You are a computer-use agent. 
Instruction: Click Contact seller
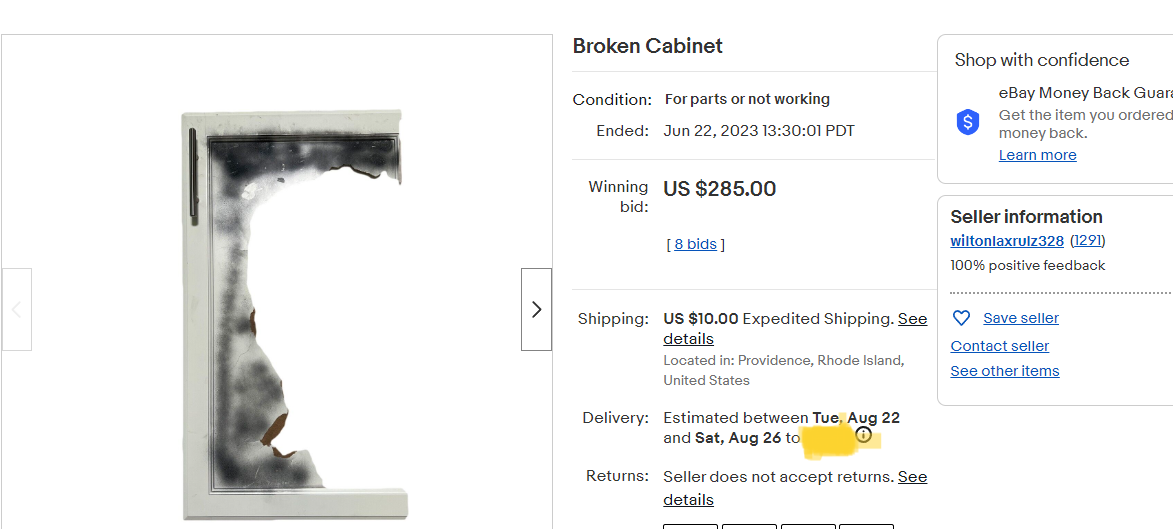999,346
